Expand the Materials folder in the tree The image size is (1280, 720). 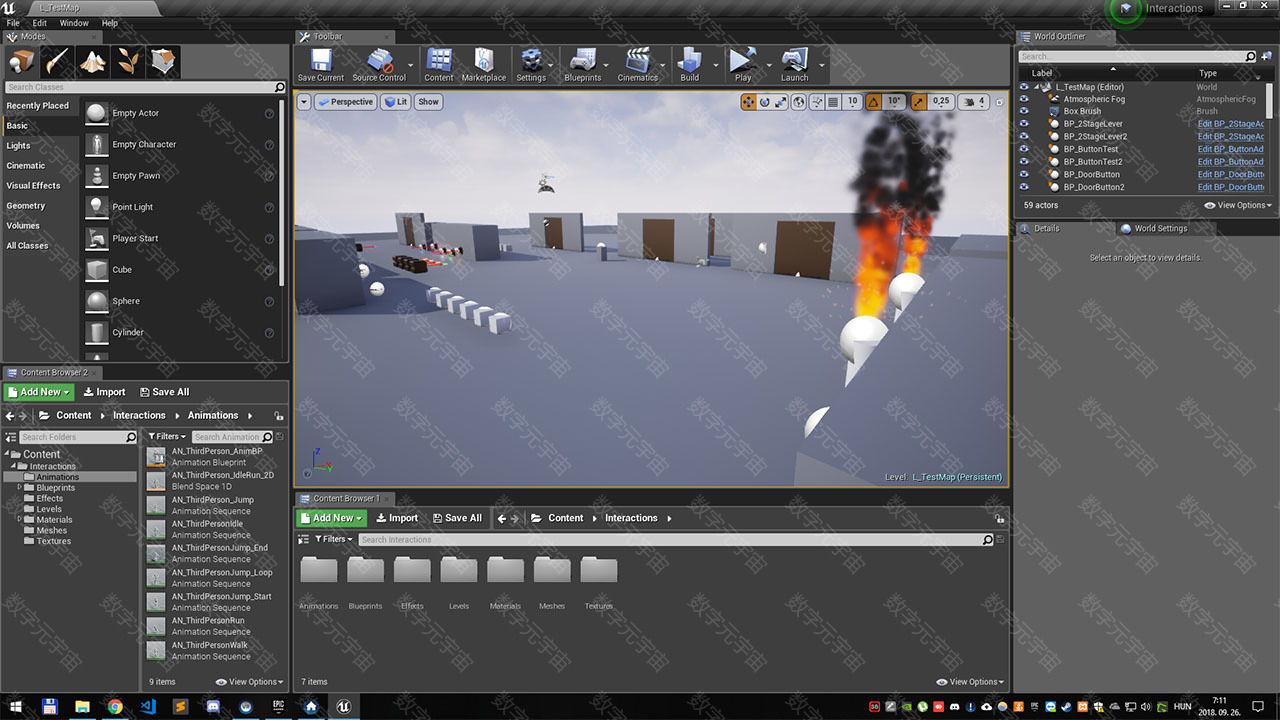[x=20, y=520]
